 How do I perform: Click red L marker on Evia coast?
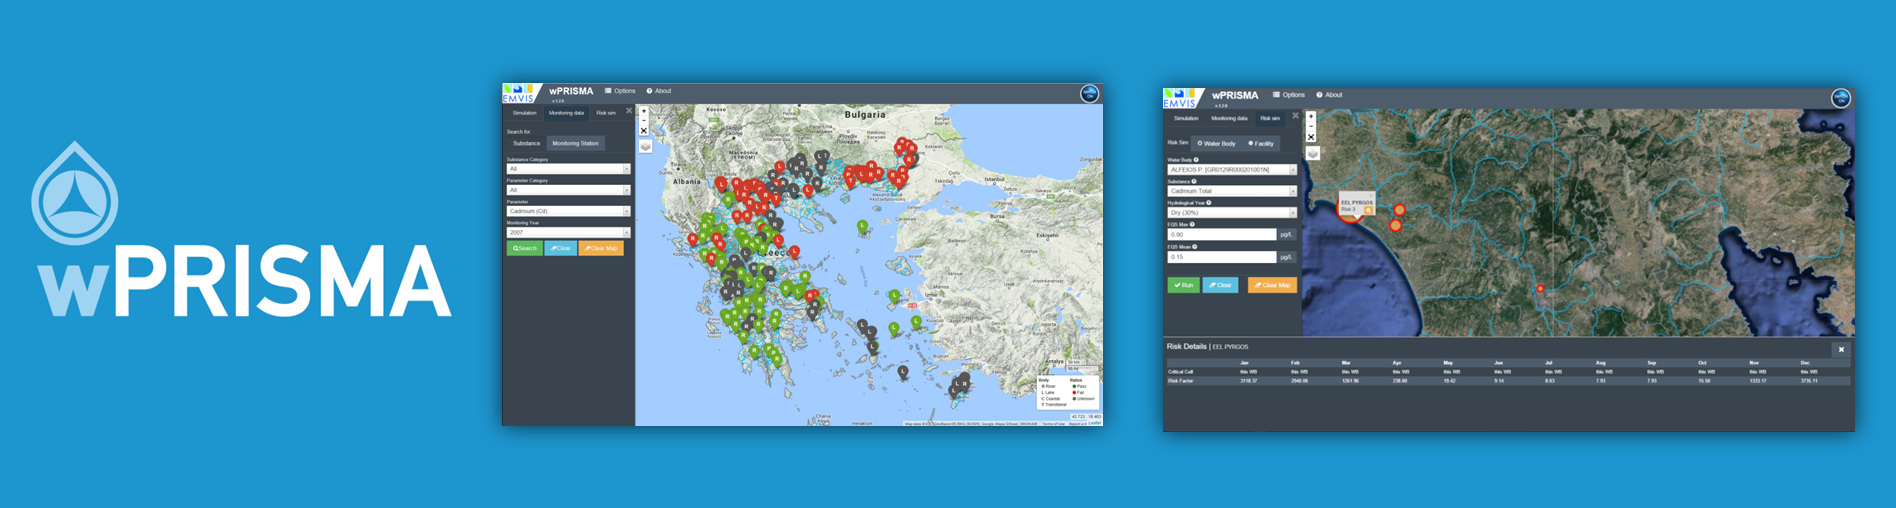(x=795, y=251)
